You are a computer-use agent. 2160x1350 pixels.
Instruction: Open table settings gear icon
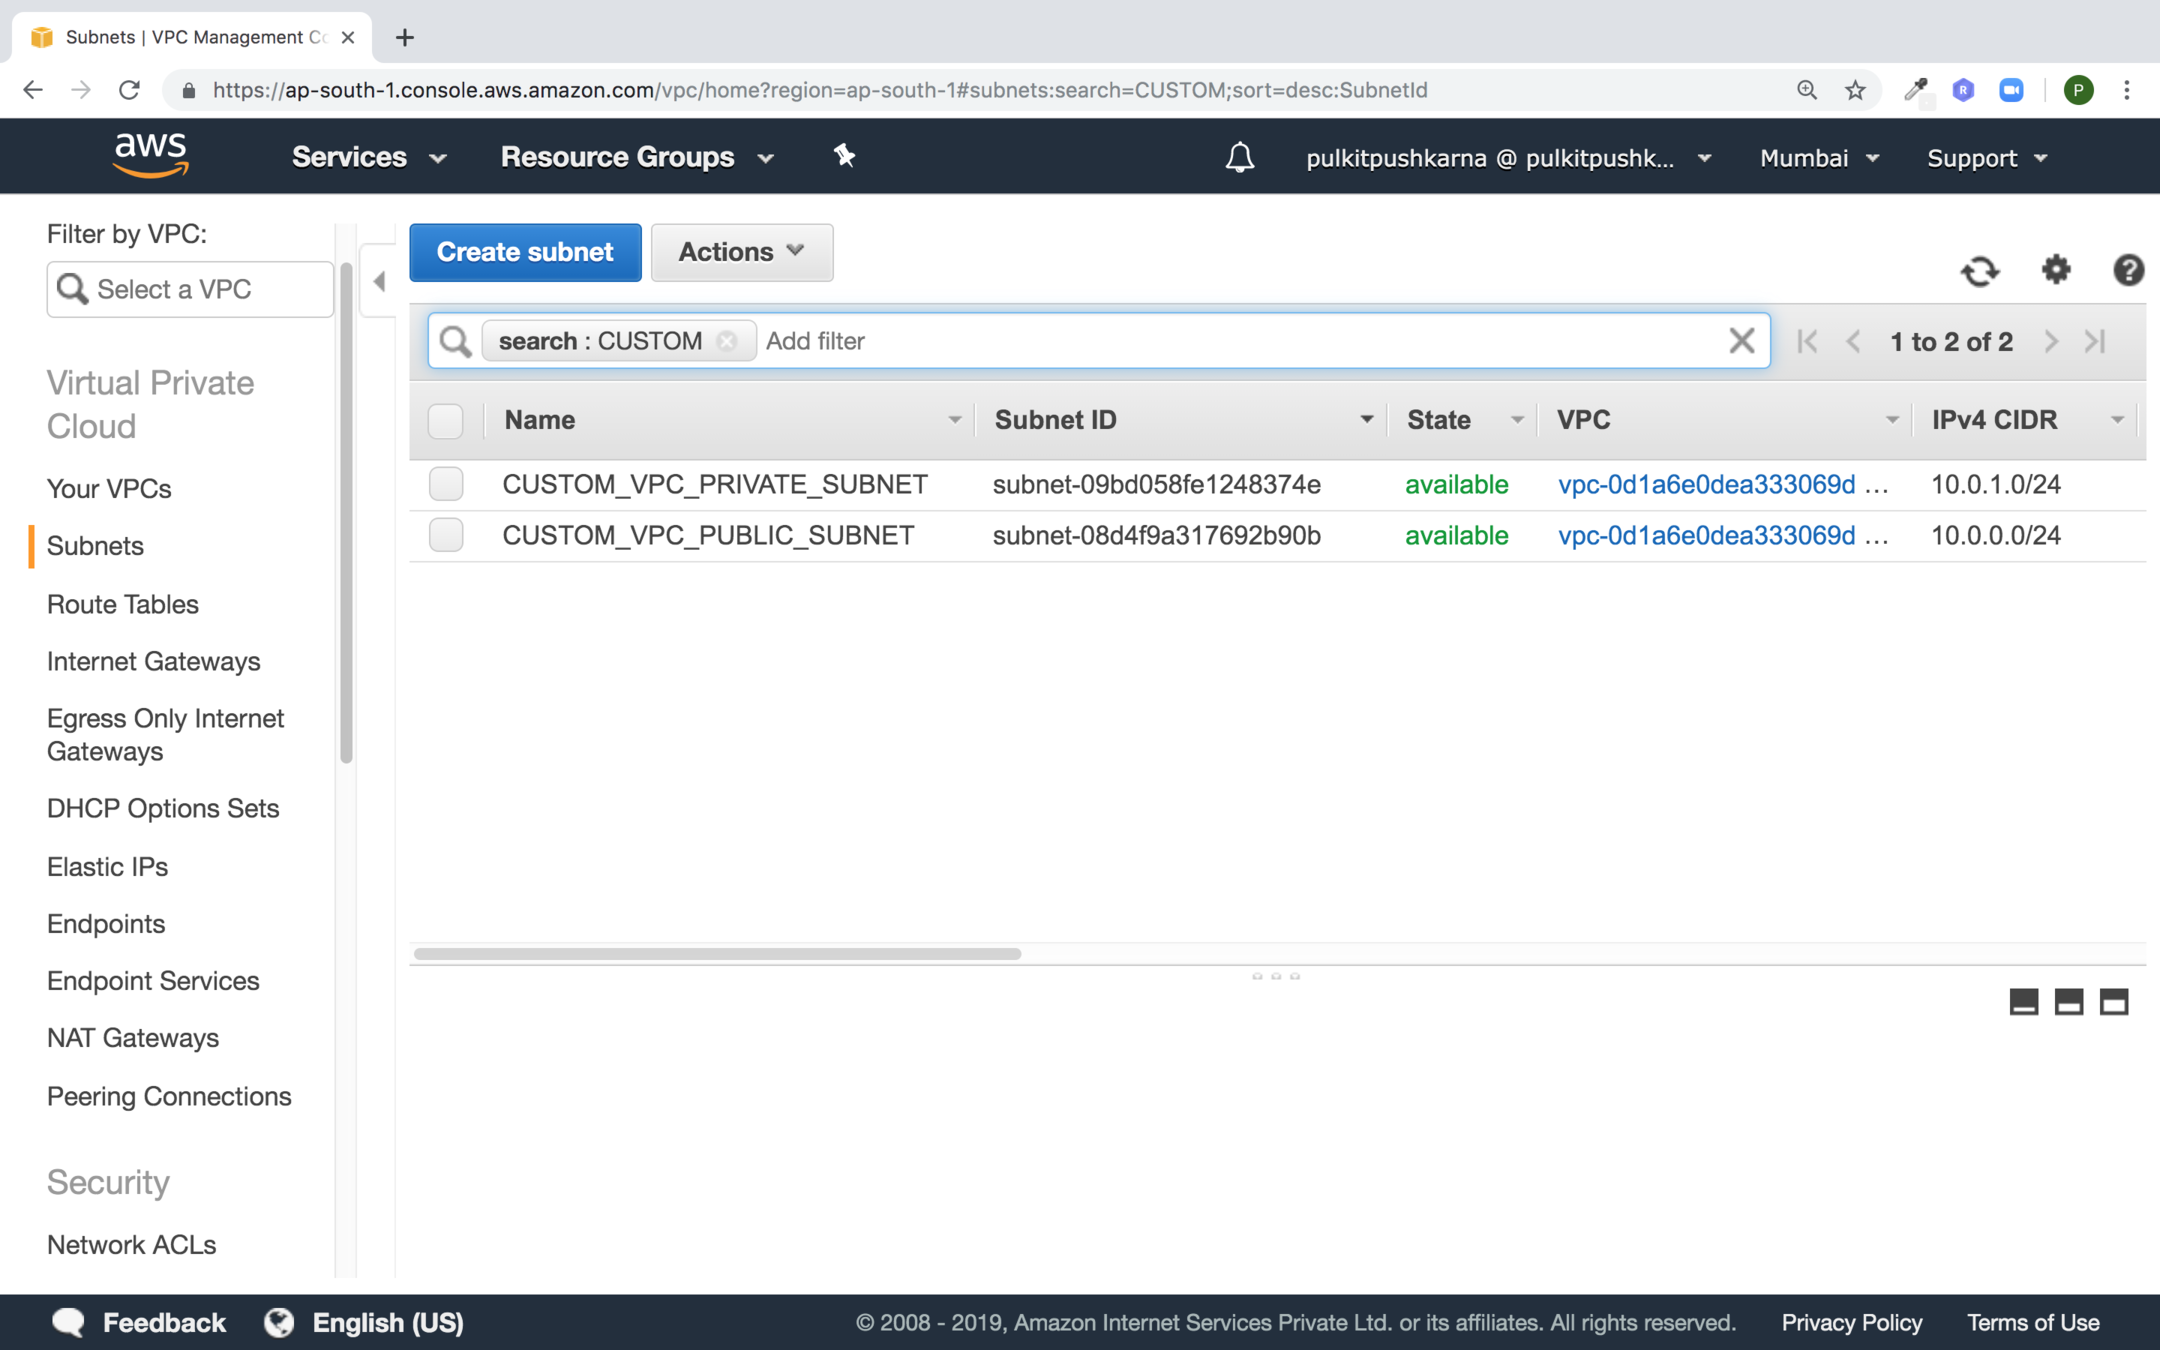click(2055, 270)
